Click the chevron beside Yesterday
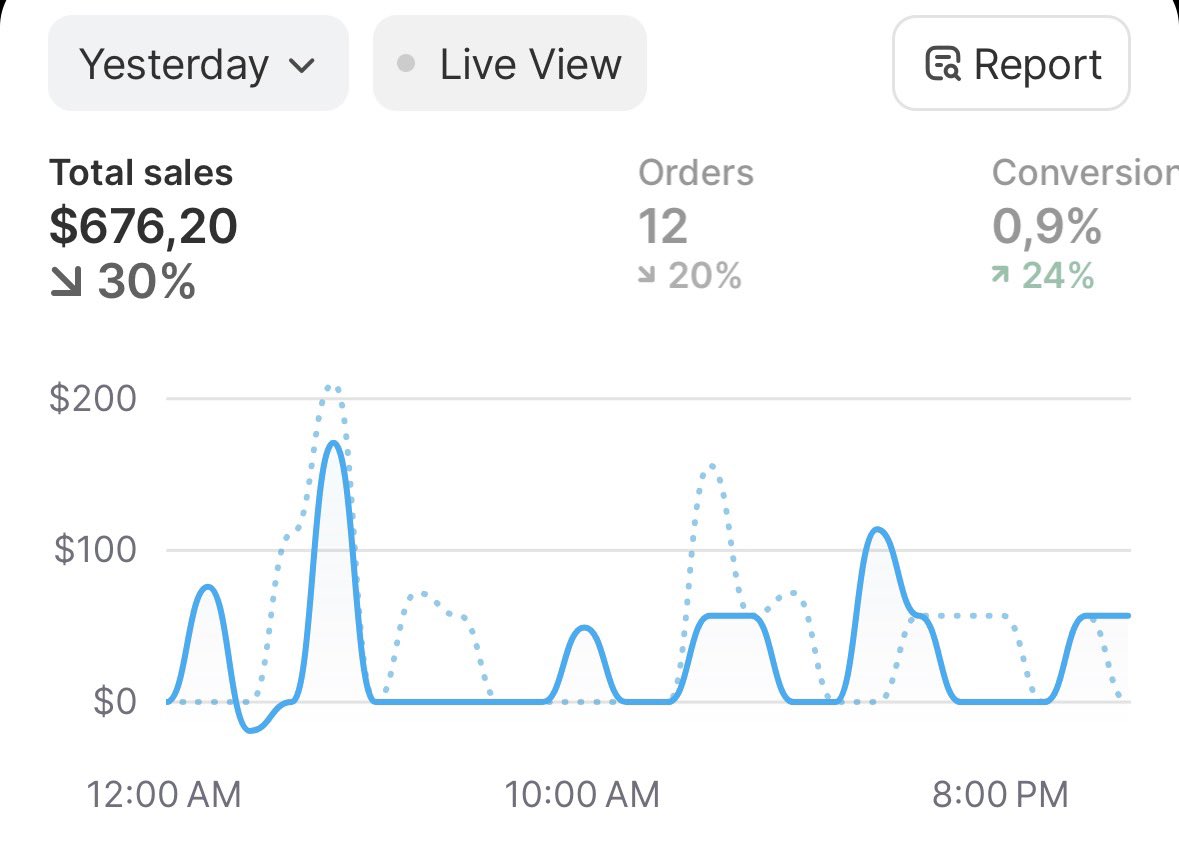Viewport: 1179px width, 861px height. (301, 67)
